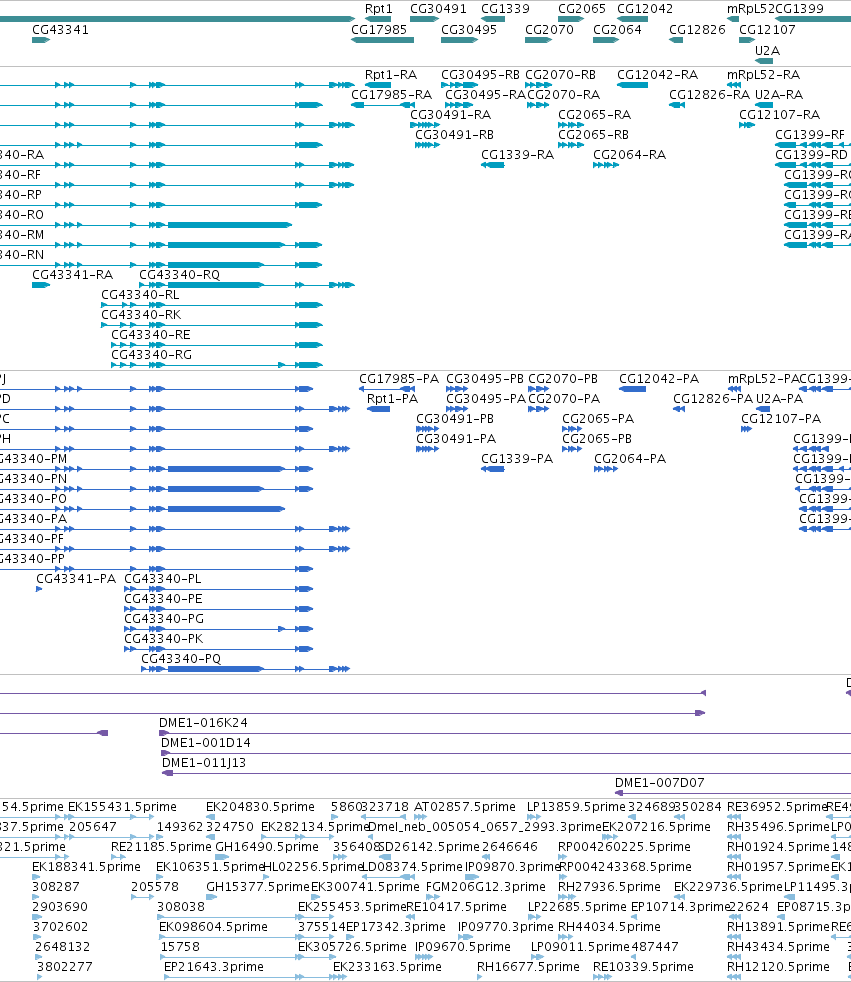The width and height of the screenshot is (851, 982).
Task: Select protein CG17985-PA
Action: 399,379
